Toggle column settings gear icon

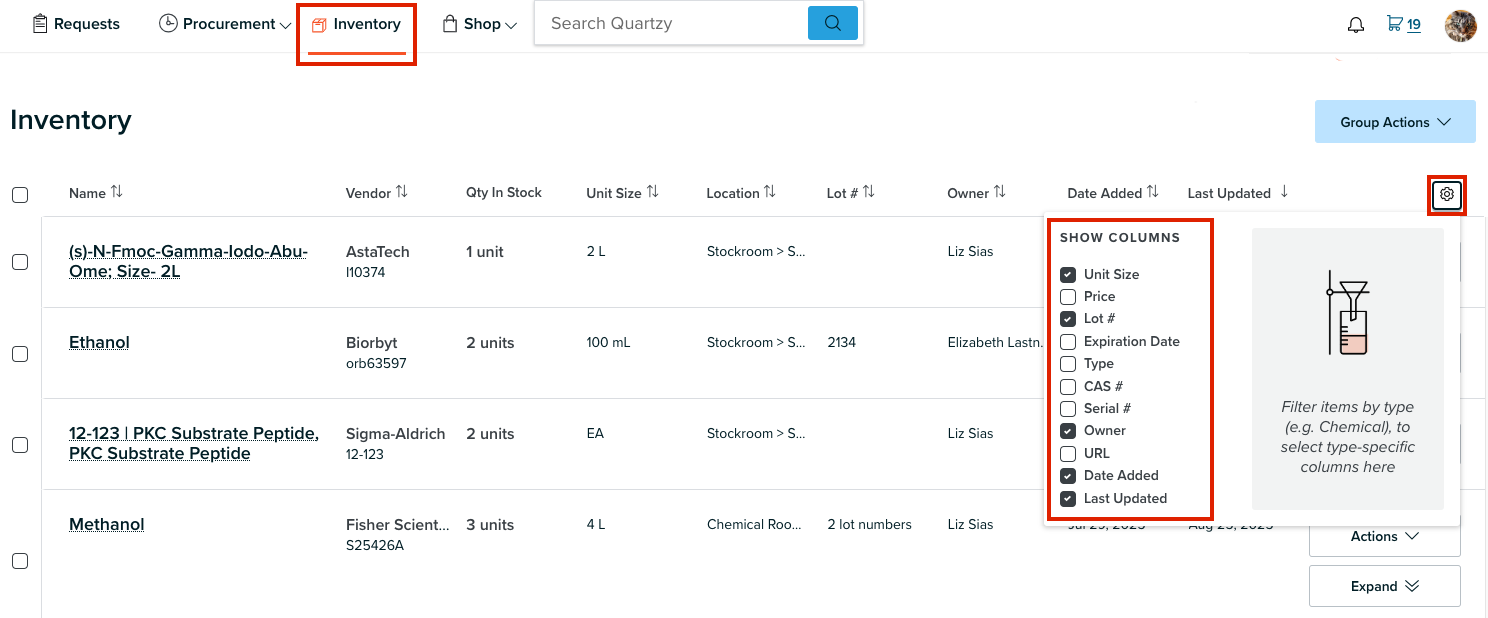coord(1447,194)
